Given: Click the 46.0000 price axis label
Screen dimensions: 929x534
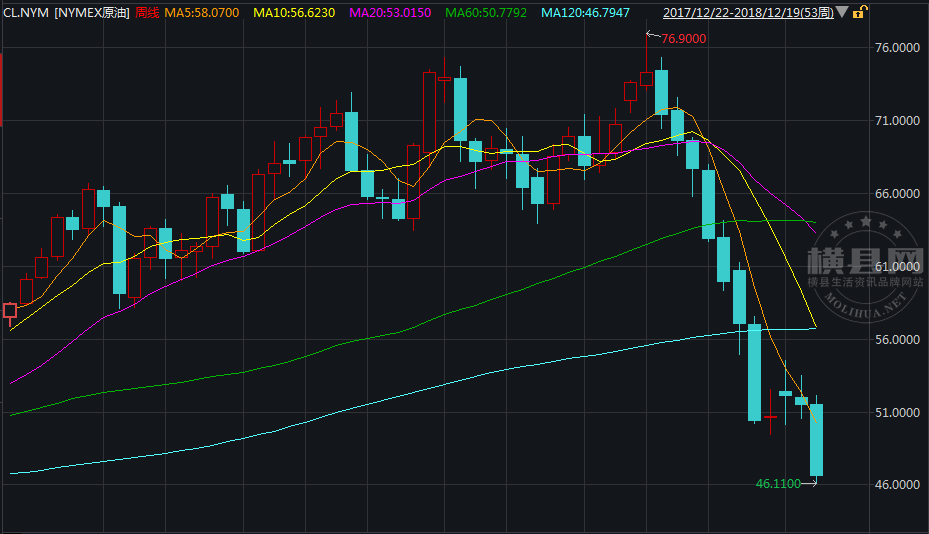Looking at the screenshot, I should [x=898, y=485].
